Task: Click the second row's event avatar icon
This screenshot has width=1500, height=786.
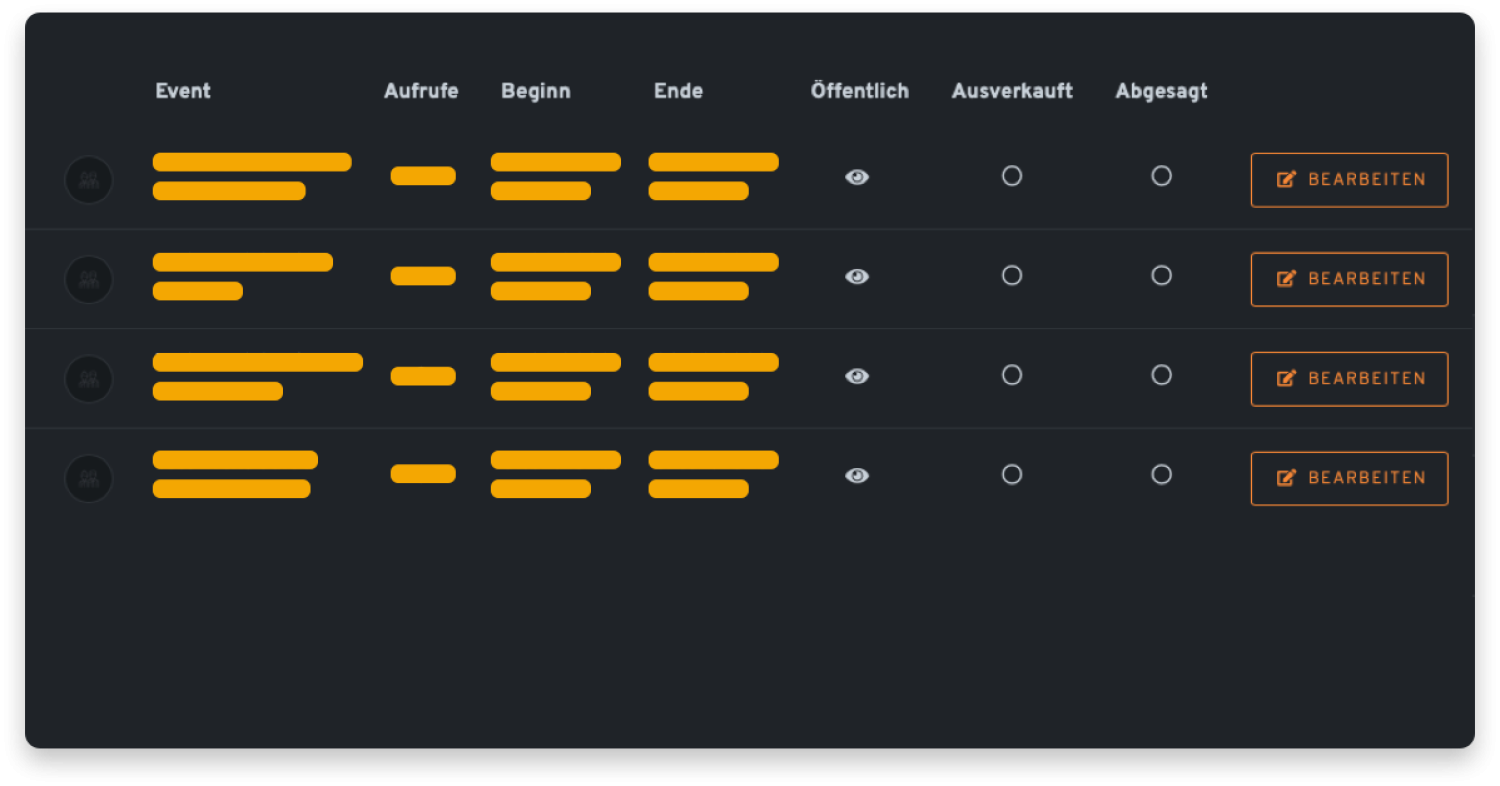Action: click(x=89, y=279)
